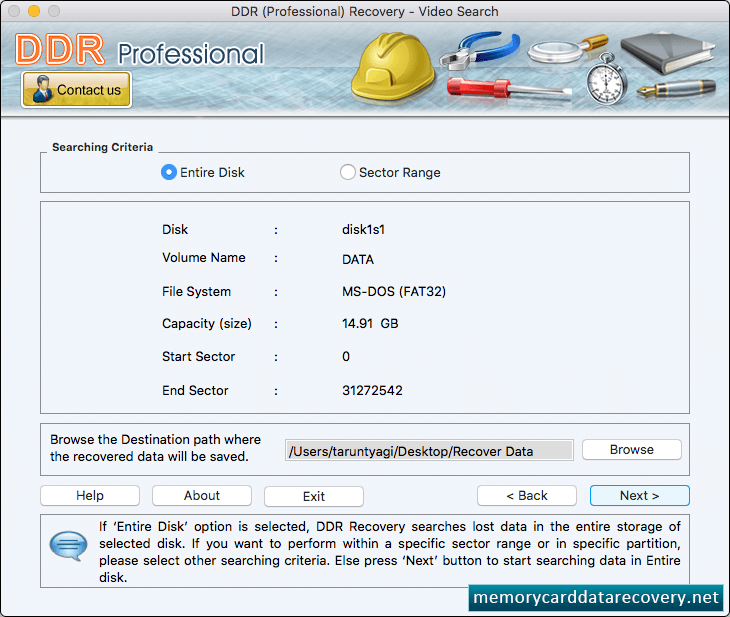Viewport: 730px width, 617px height.
Task: Click the 'Searching Criteria' group heading
Action: [102, 147]
